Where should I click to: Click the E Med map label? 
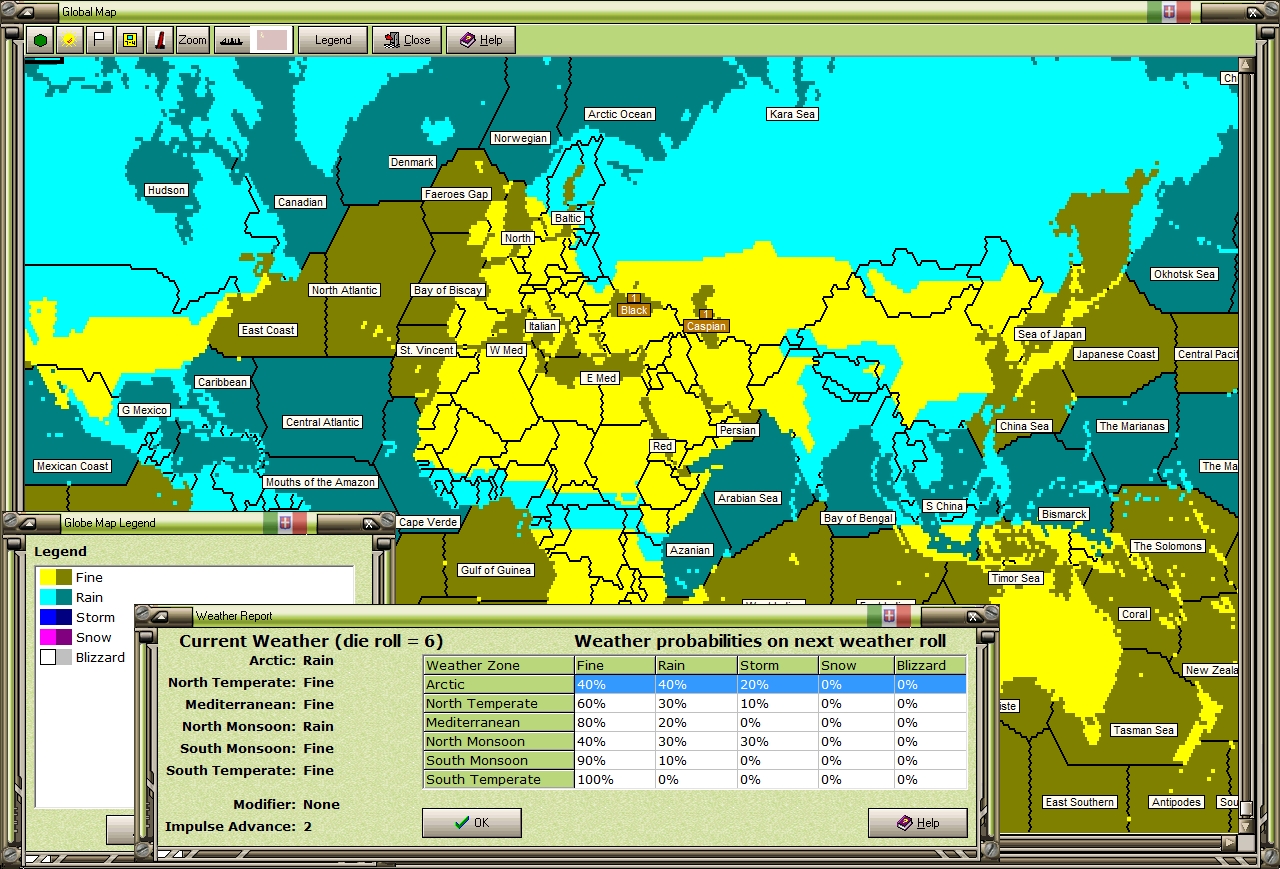click(x=601, y=378)
